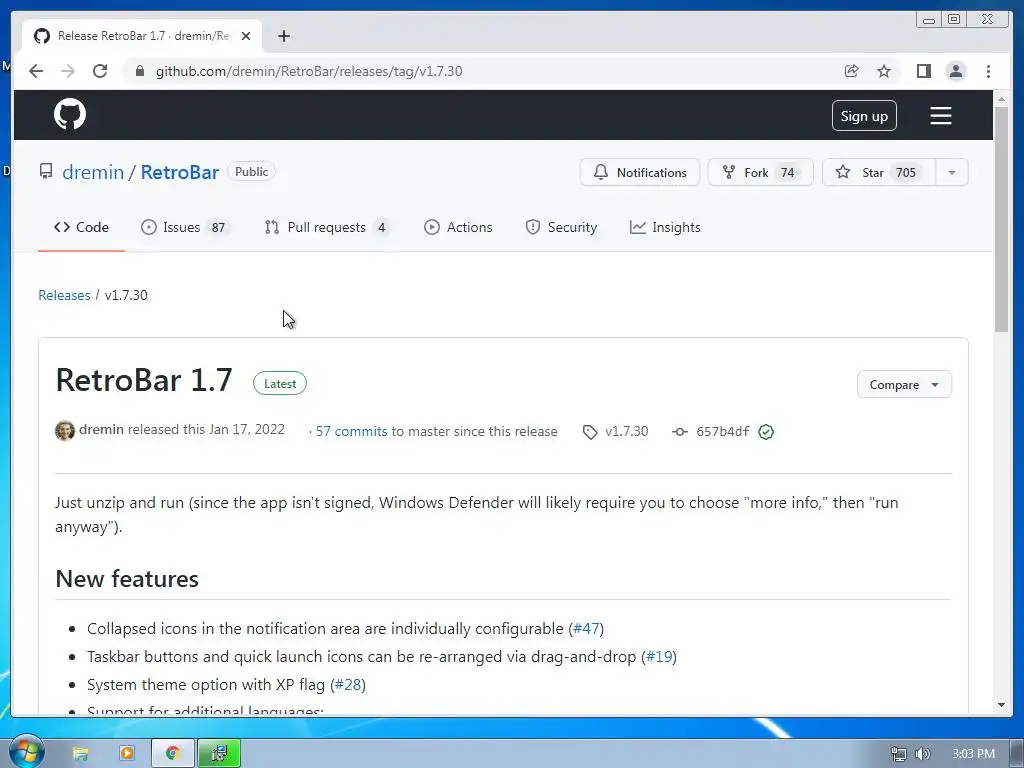Click the green taskbar application icon
This screenshot has height=768, width=1024.
point(219,754)
